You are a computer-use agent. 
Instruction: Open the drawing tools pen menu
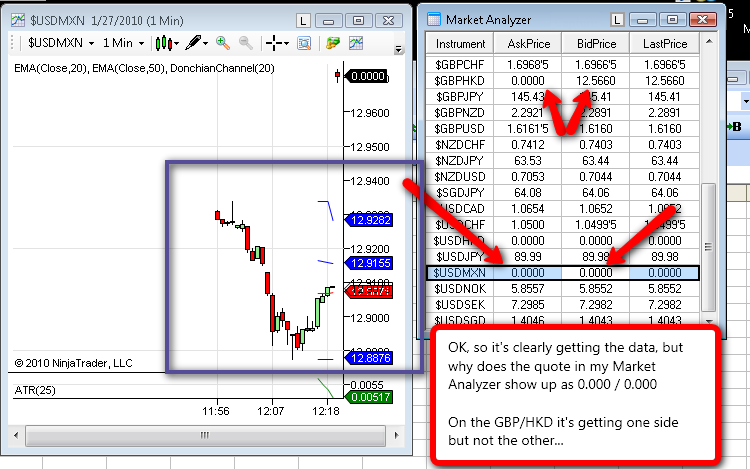(x=196, y=43)
